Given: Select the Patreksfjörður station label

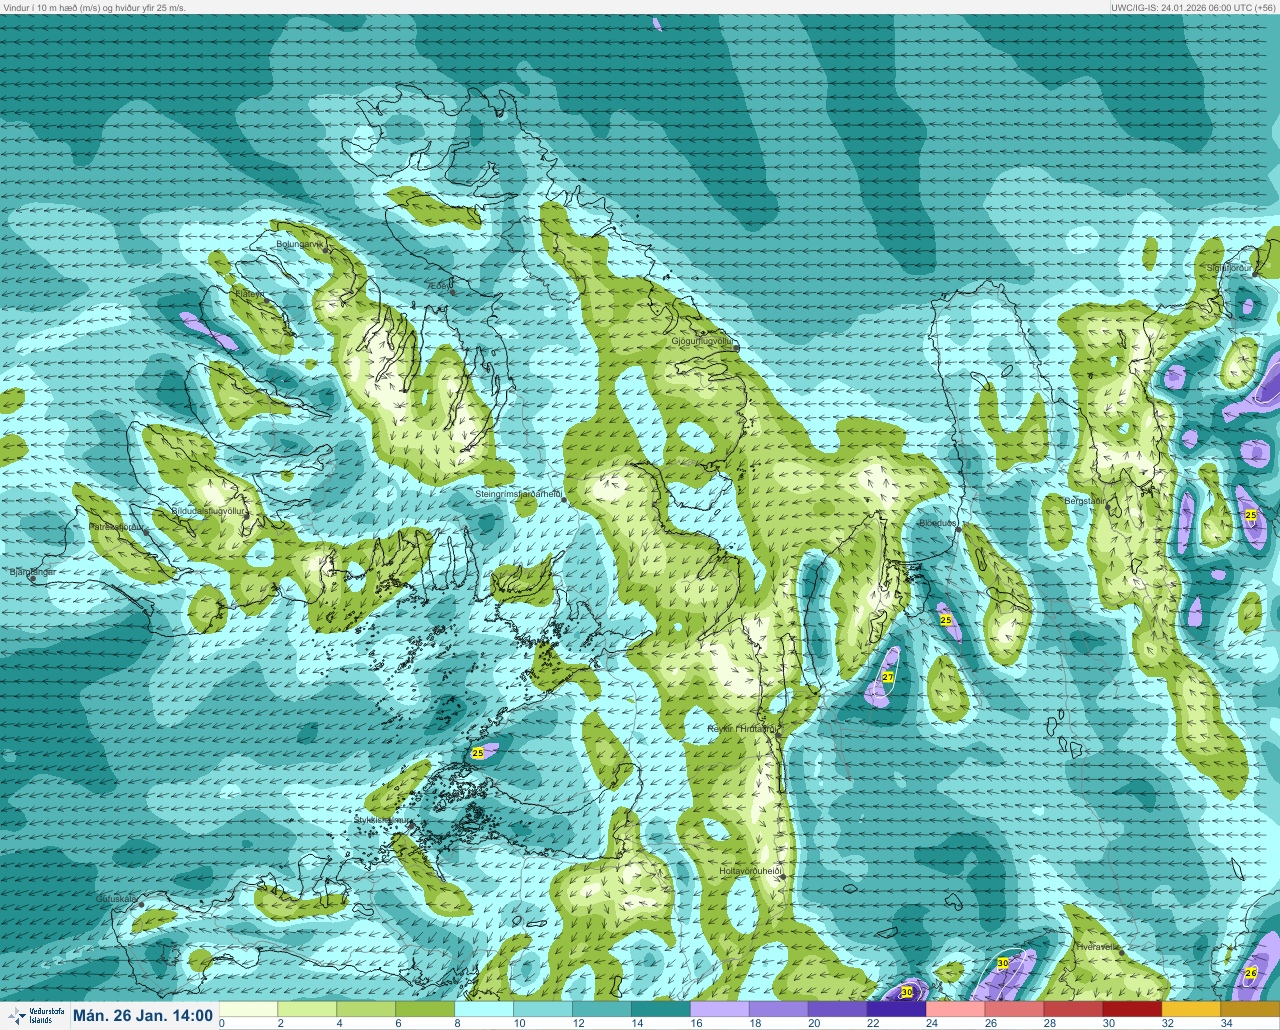Looking at the screenshot, I should pyautogui.click(x=117, y=526).
